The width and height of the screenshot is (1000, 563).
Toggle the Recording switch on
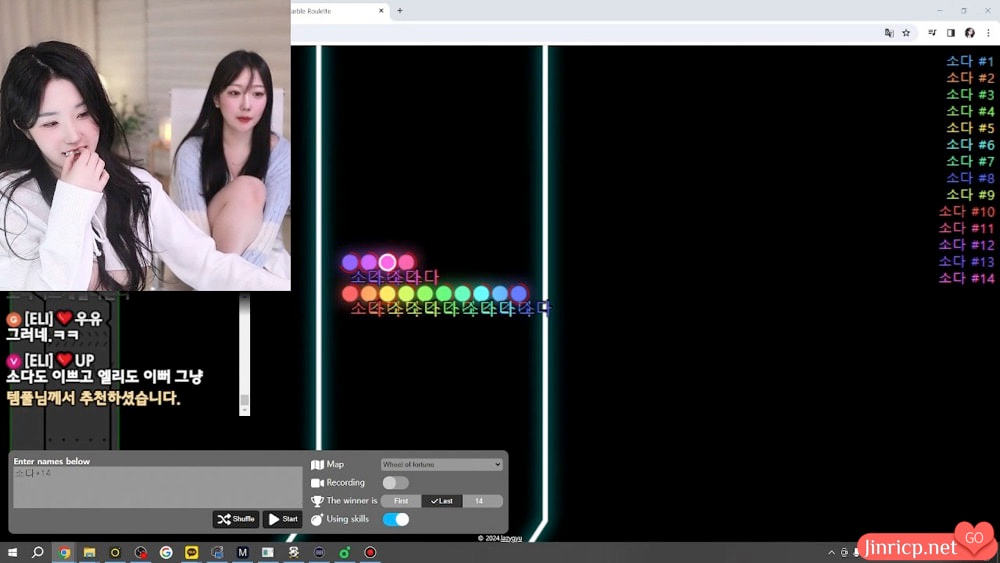click(395, 483)
